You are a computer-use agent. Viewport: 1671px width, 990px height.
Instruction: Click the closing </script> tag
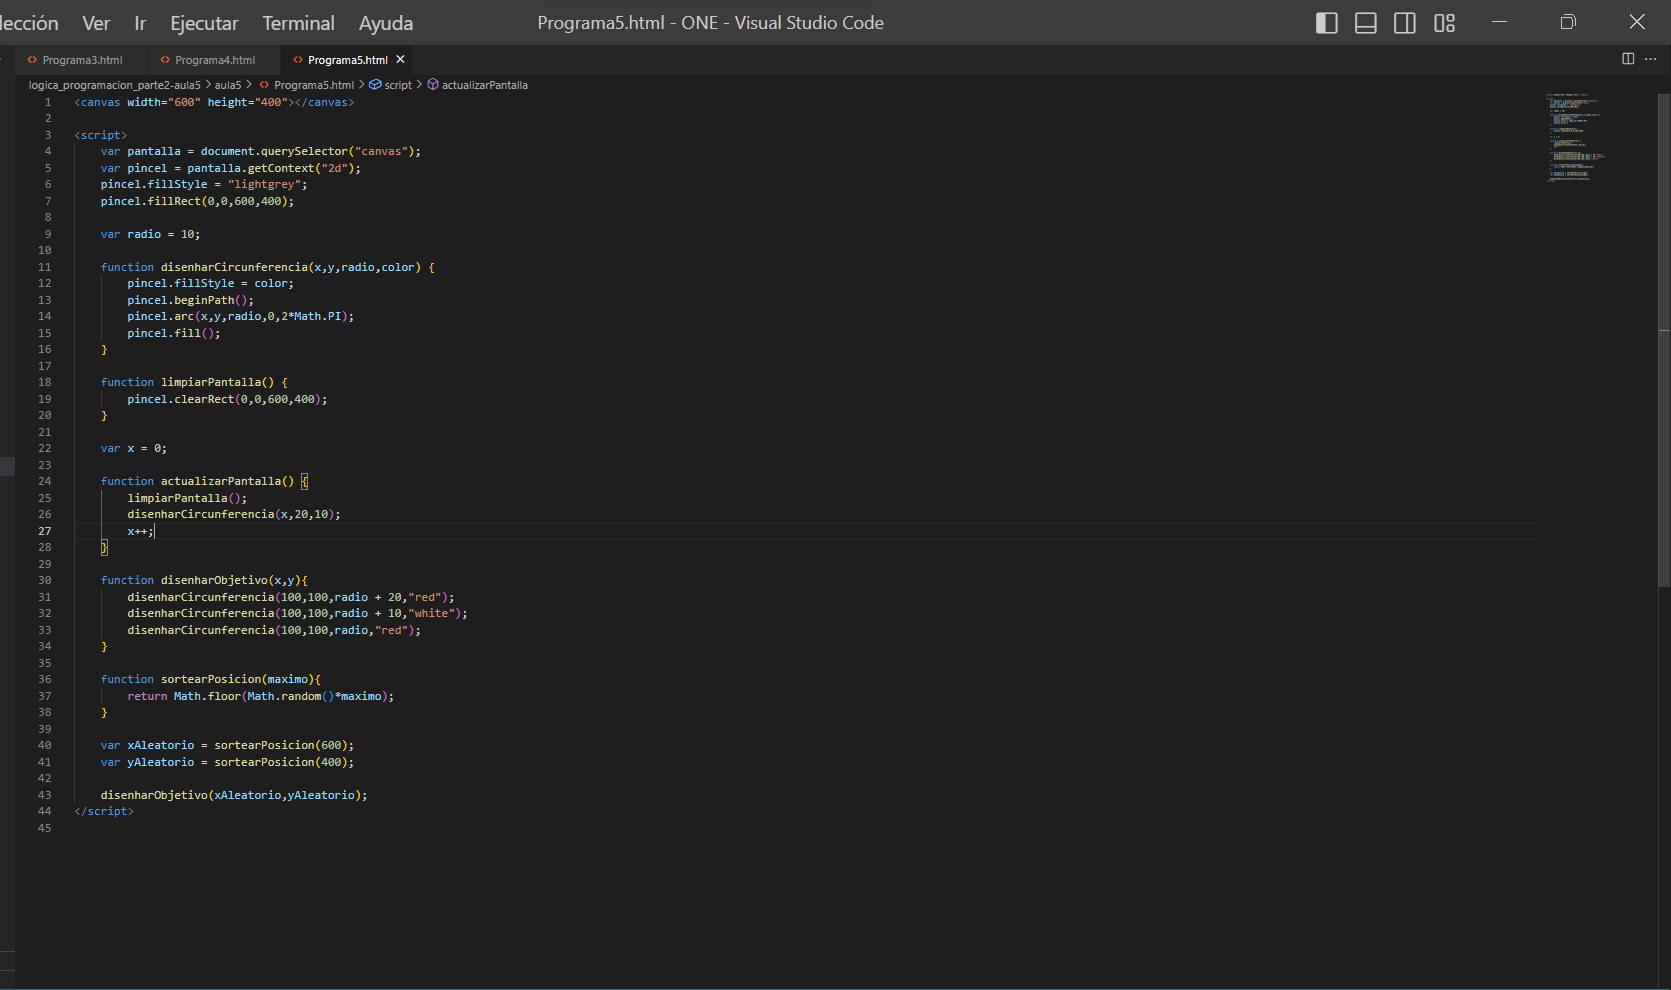coord(103,811)
